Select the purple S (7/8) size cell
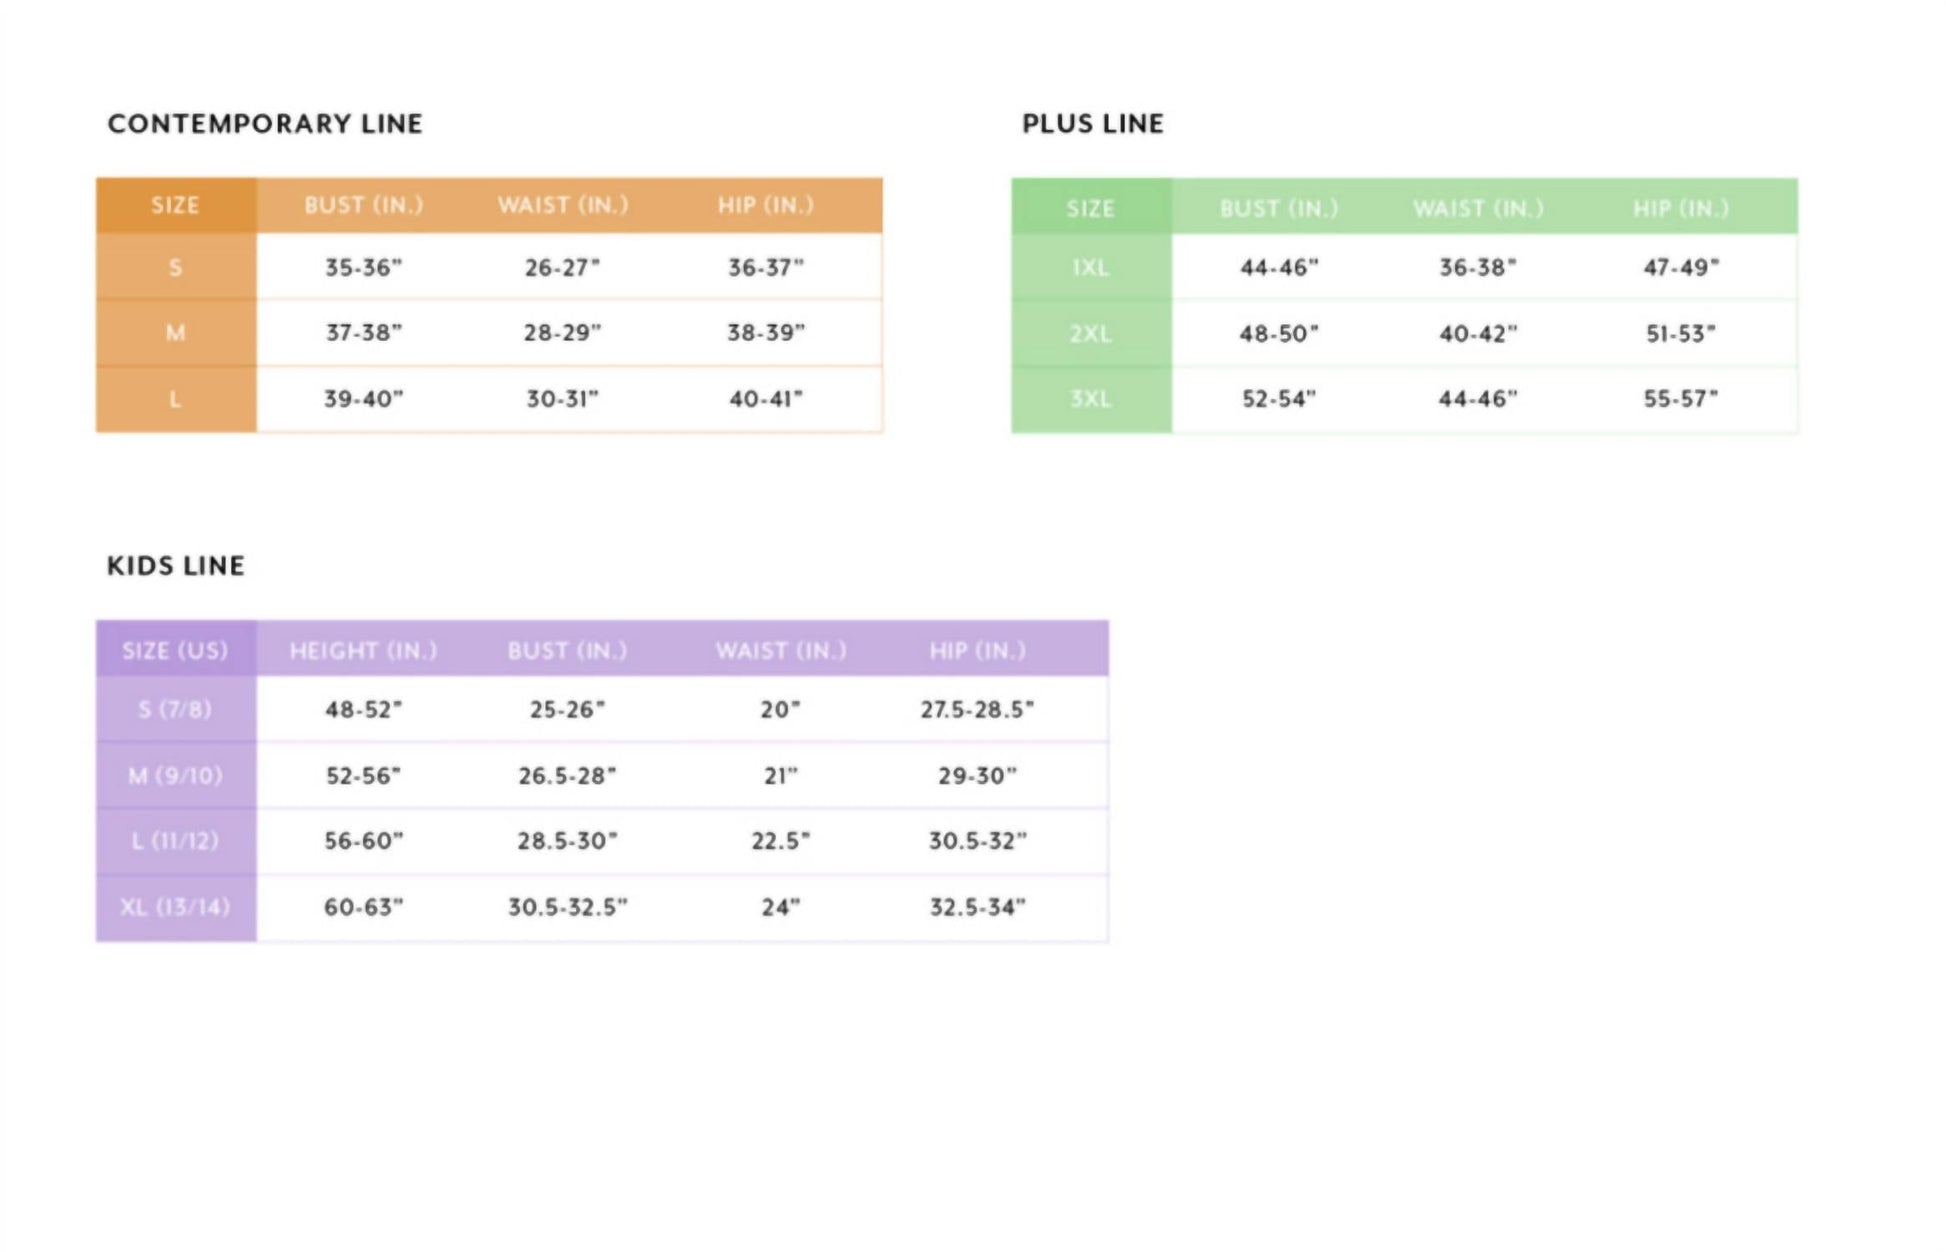The width and height of the screenshot is (1946, 1252). pyautogui.click(x=176, y=709)
